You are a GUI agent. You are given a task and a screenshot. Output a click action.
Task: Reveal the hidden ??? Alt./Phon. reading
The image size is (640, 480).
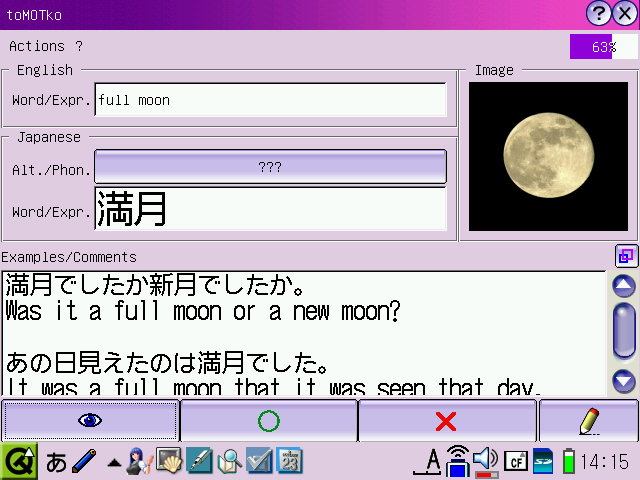coord(270,167)
